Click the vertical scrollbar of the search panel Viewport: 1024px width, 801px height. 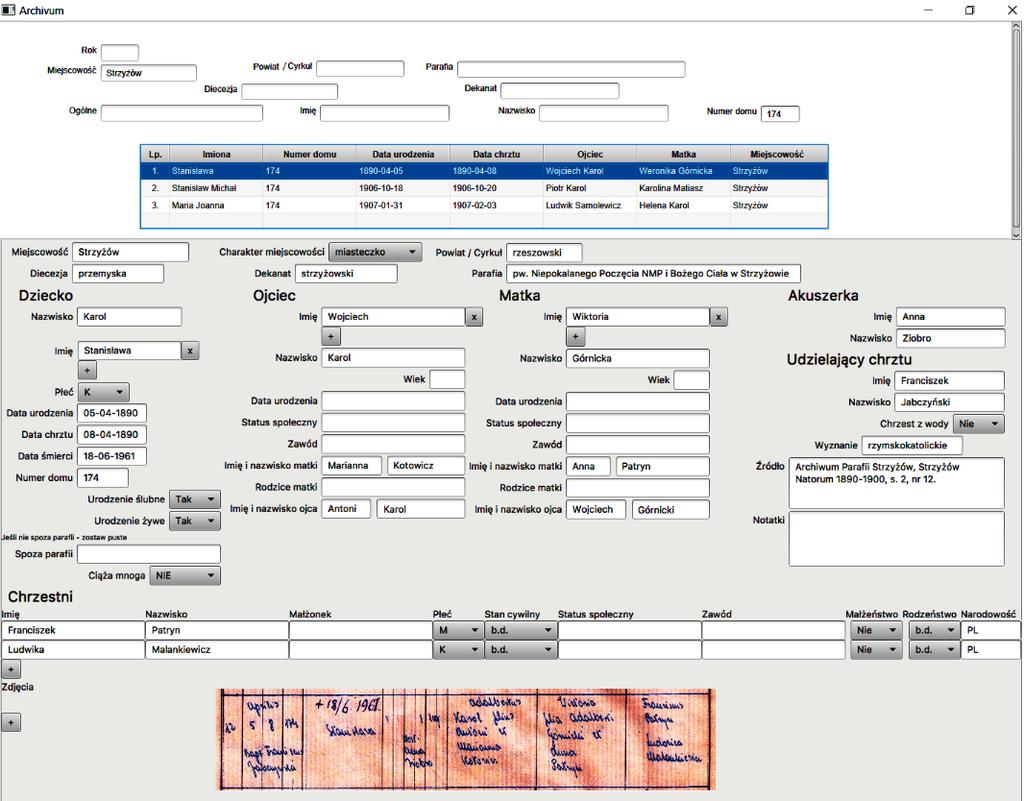tap(1016, 131)
